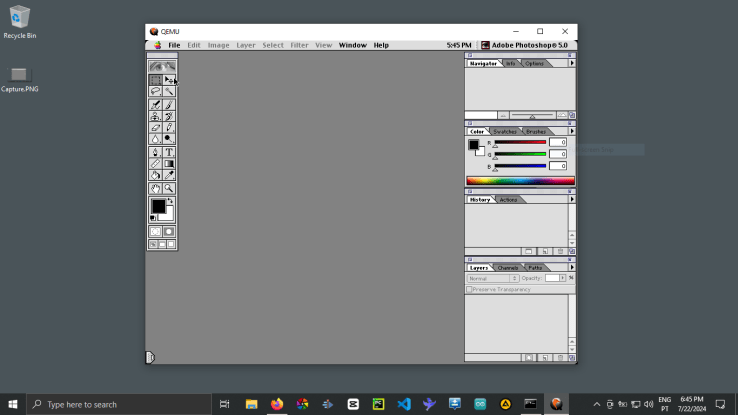Pick a color from the spectrum bar
The height and width of the screenshot is (415, 738).
[x=520, y=181]
